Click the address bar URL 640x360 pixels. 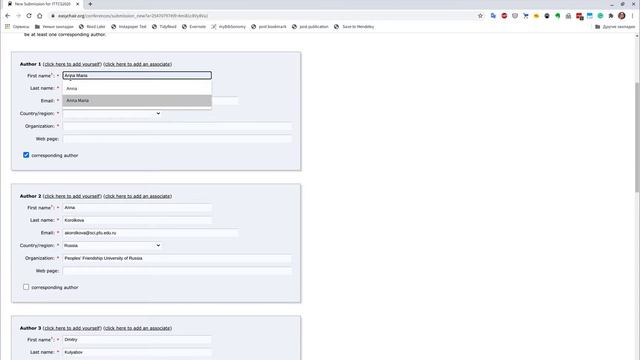pos(133,16)
